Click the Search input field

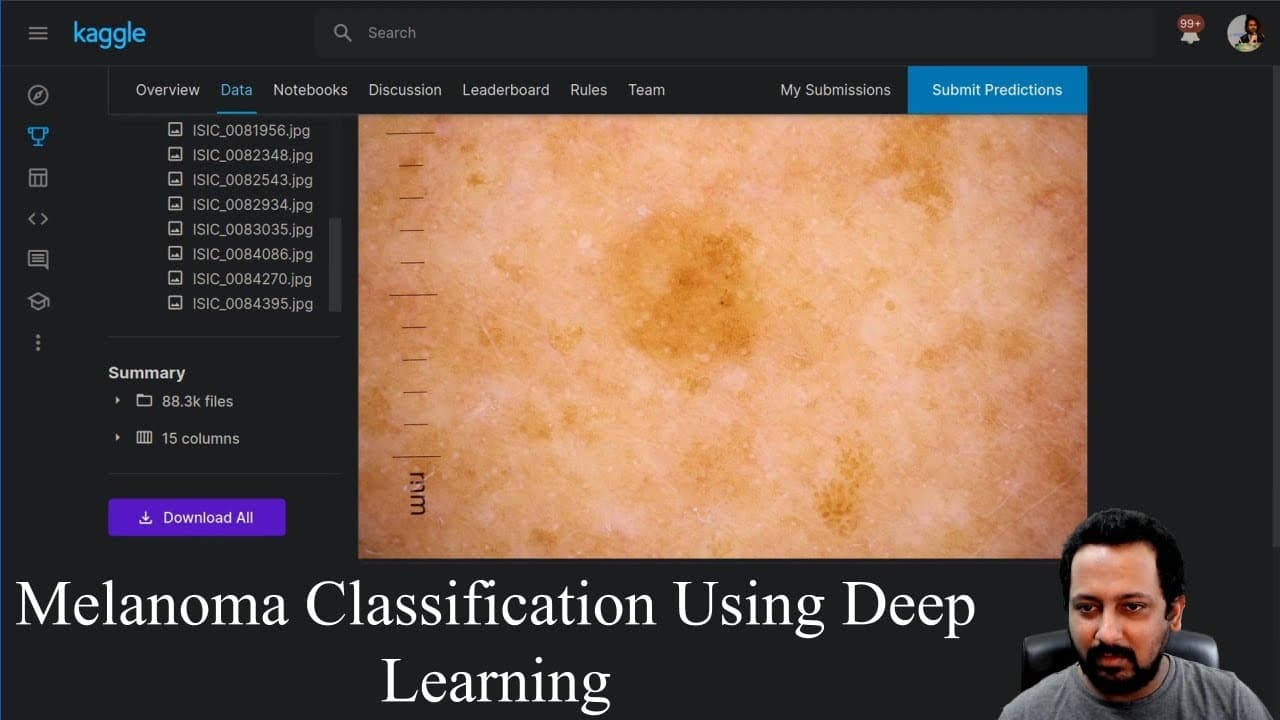(x=735, y=33)
